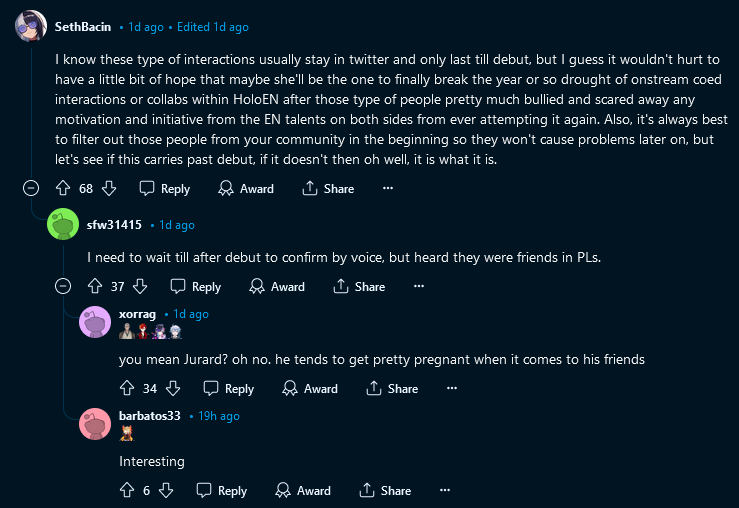Reply to sfw31415's comment
This screenshot has width=739, height=508.
[195, 286]
